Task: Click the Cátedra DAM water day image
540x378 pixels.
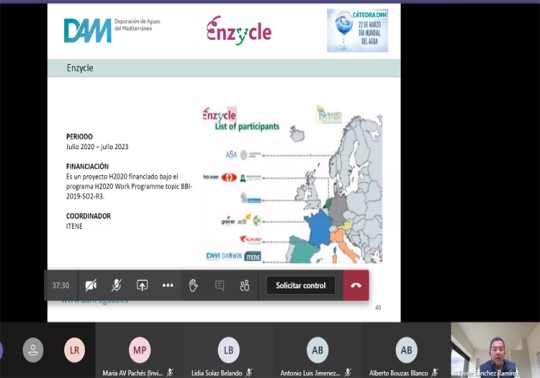Action: coord(357,31)
